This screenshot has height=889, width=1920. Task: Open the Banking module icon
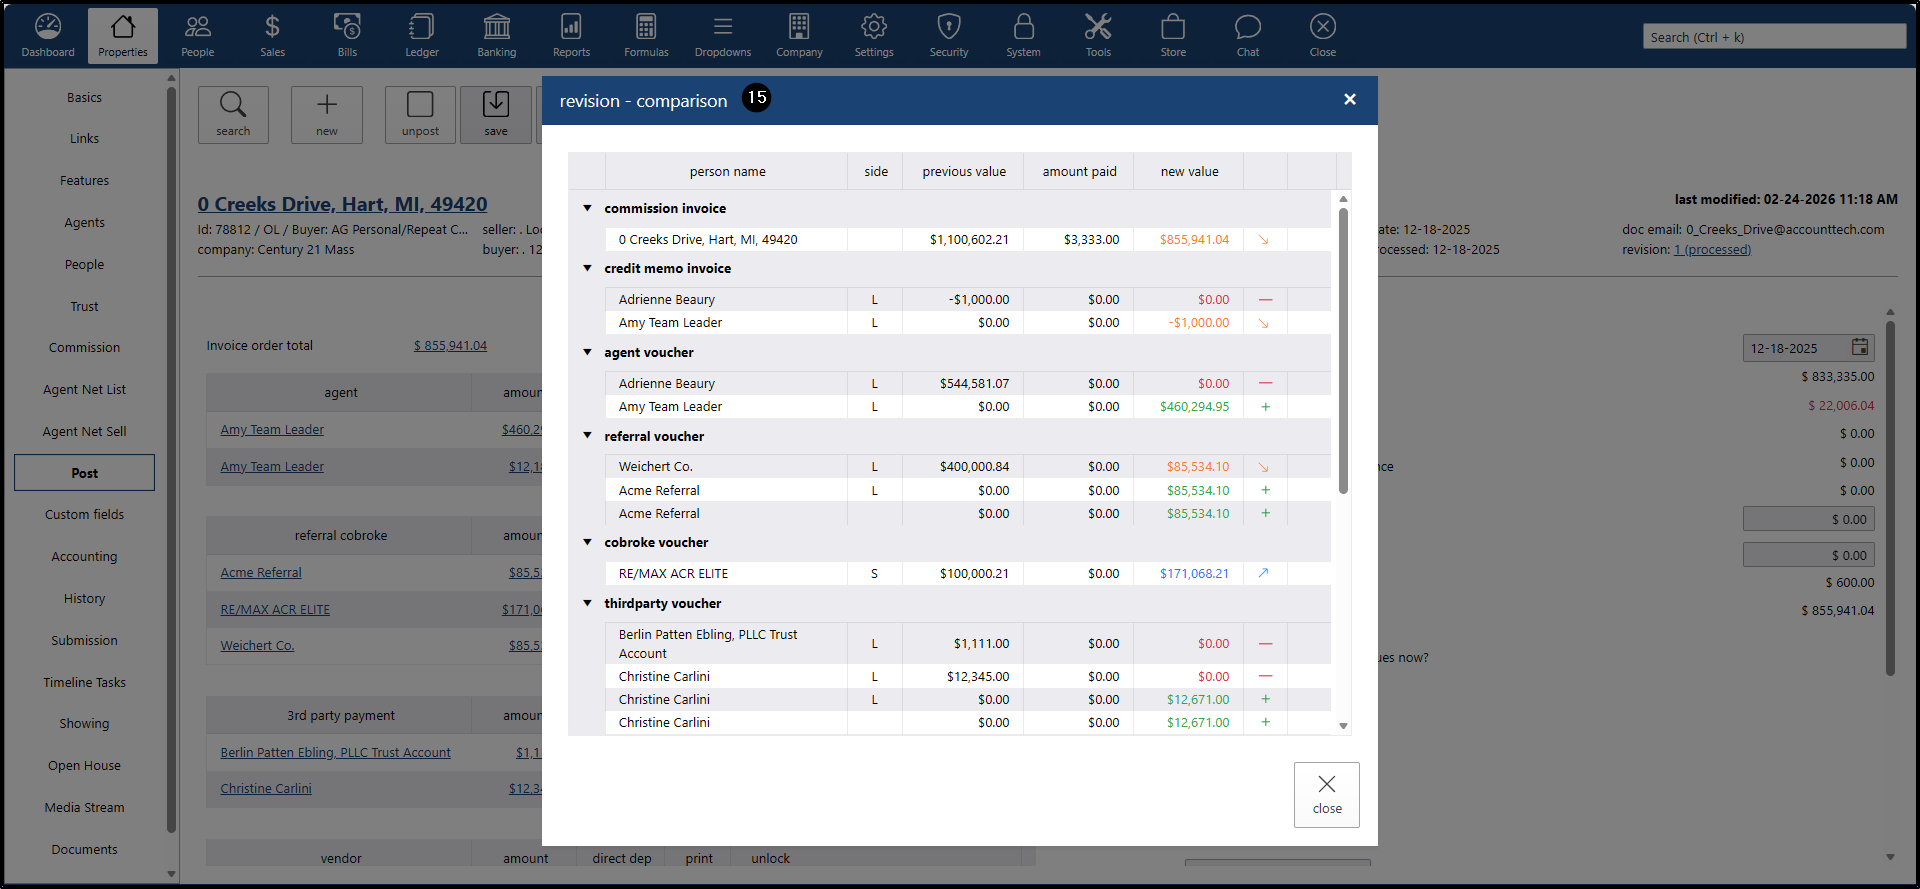pos(496,35)
